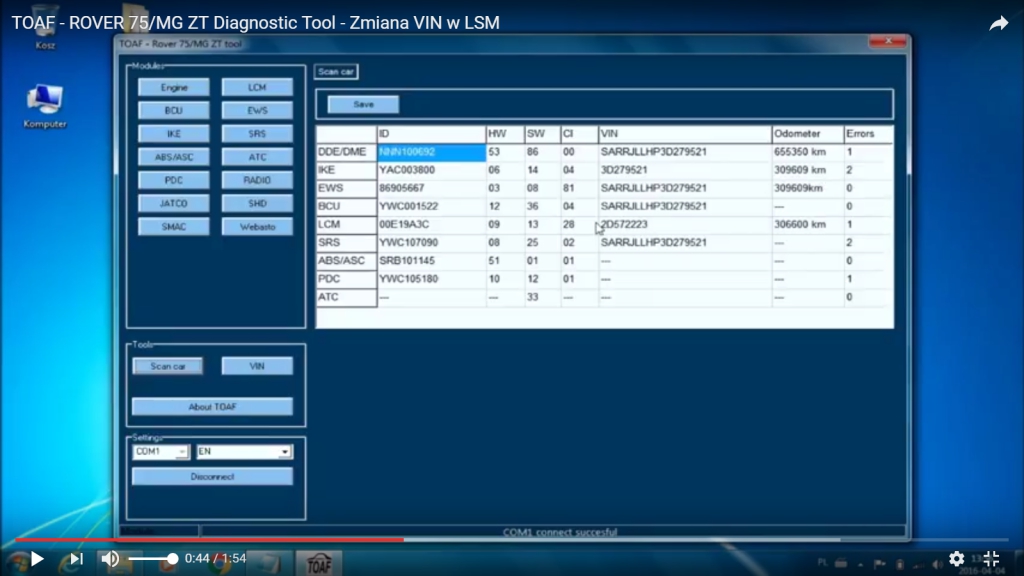Open video settings gear

pyautogui.click(x=957, y=558)
